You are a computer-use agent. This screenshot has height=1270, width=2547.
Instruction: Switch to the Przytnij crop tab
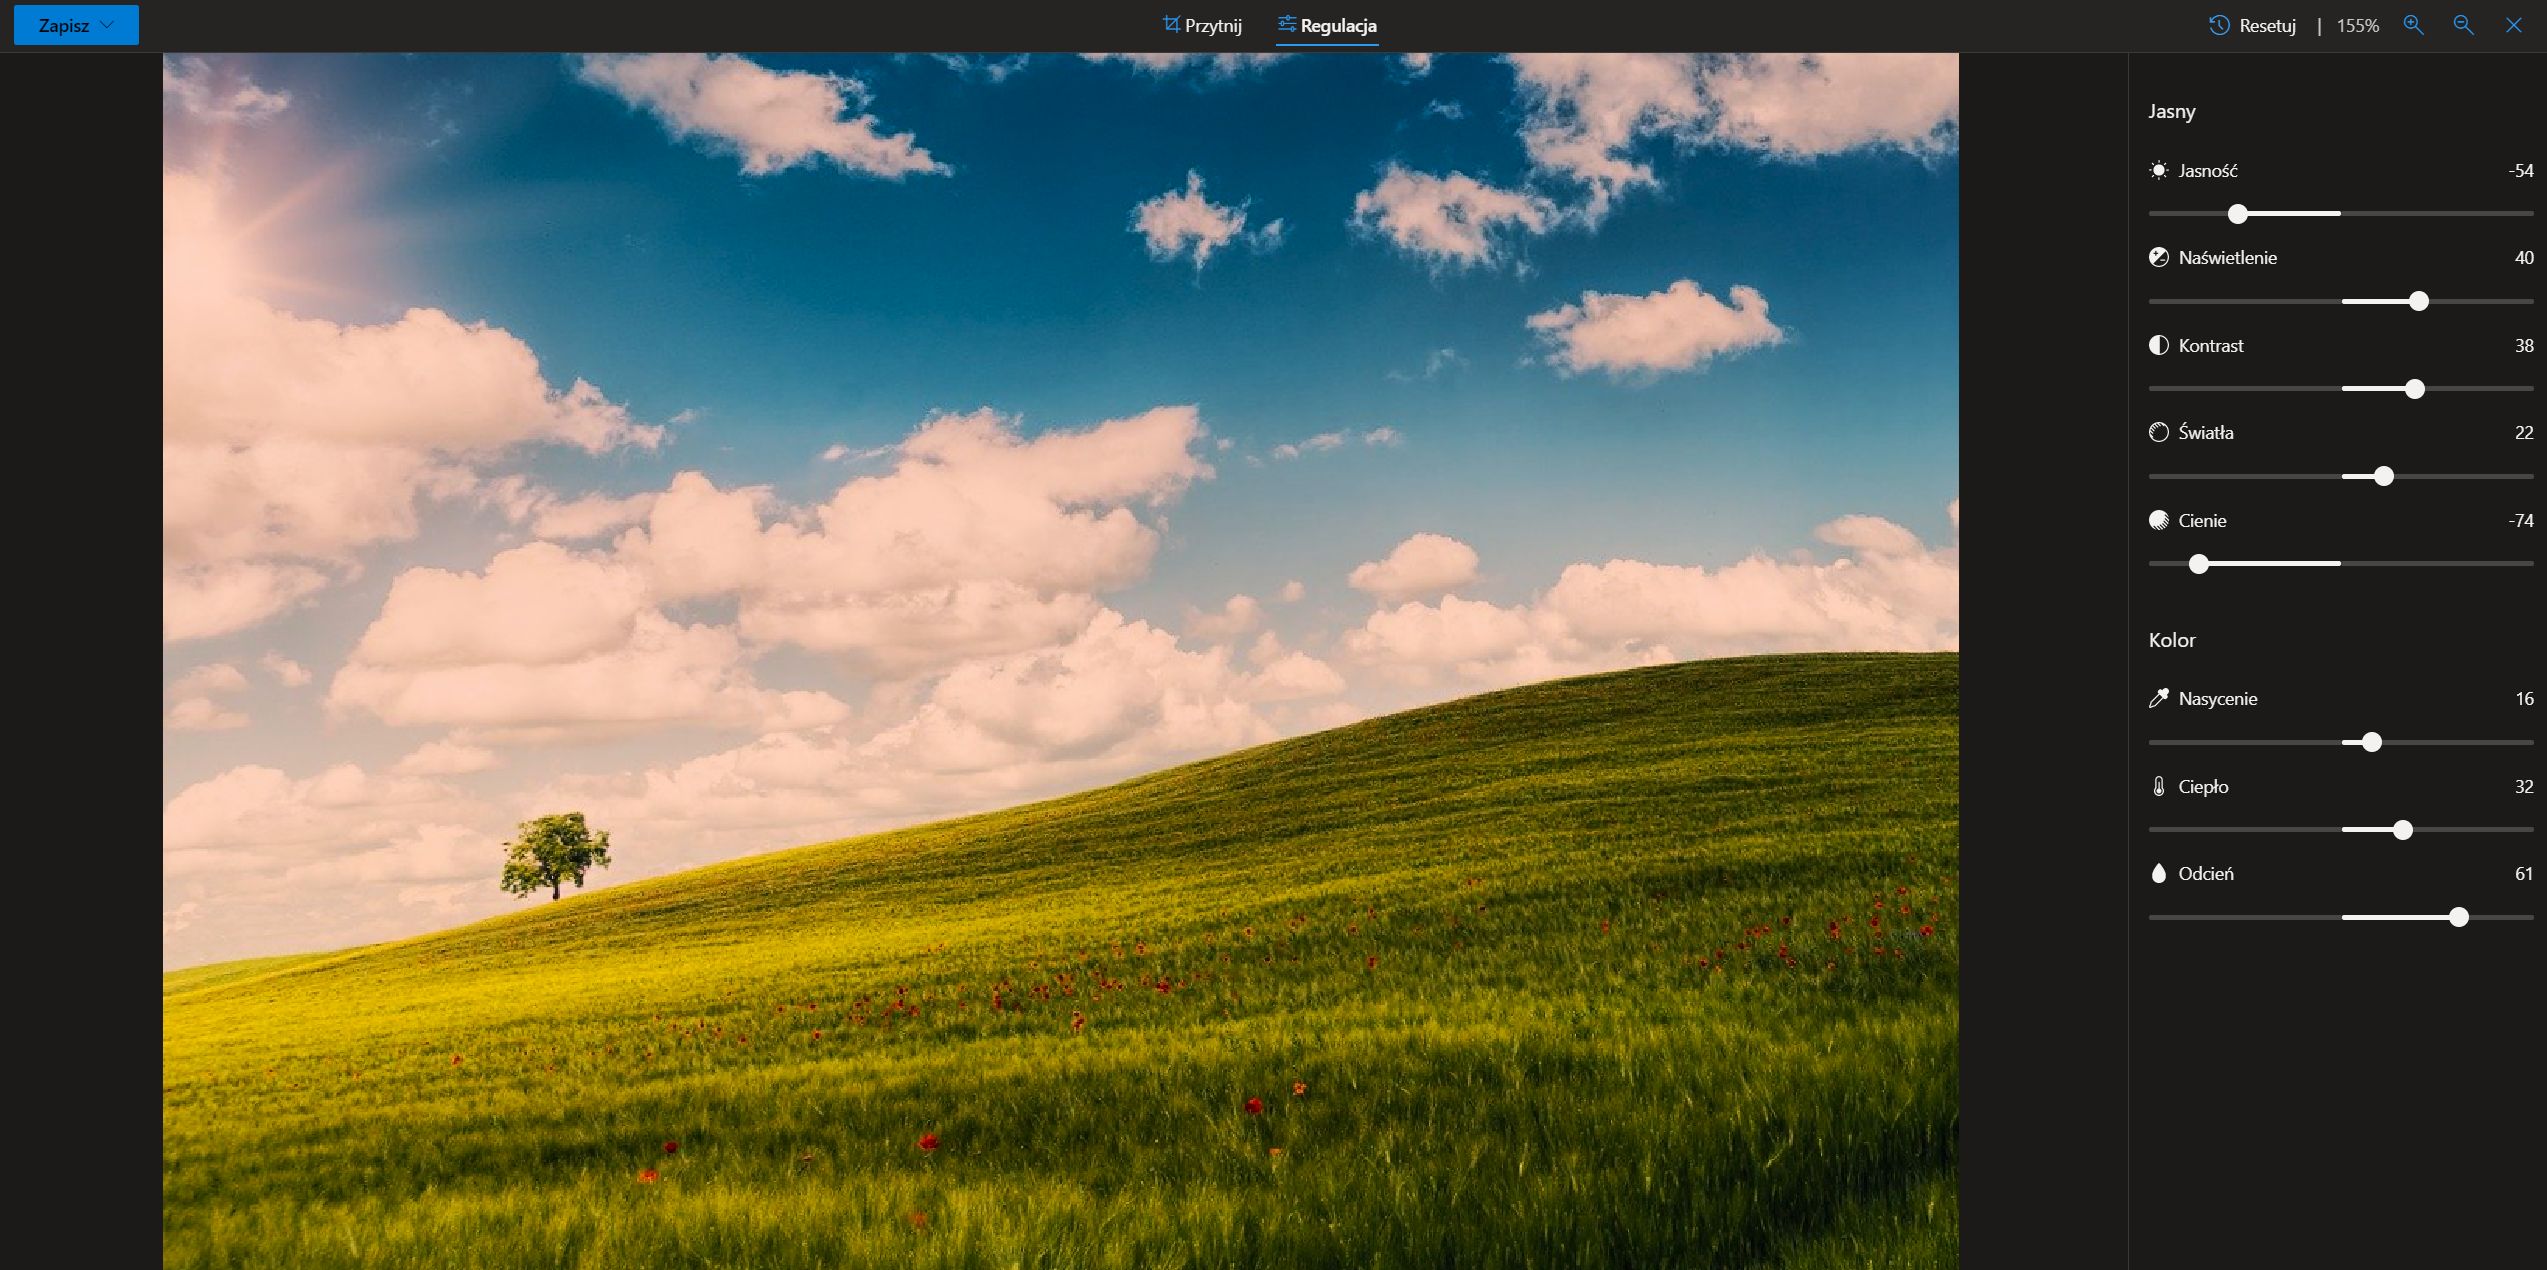1202,25
